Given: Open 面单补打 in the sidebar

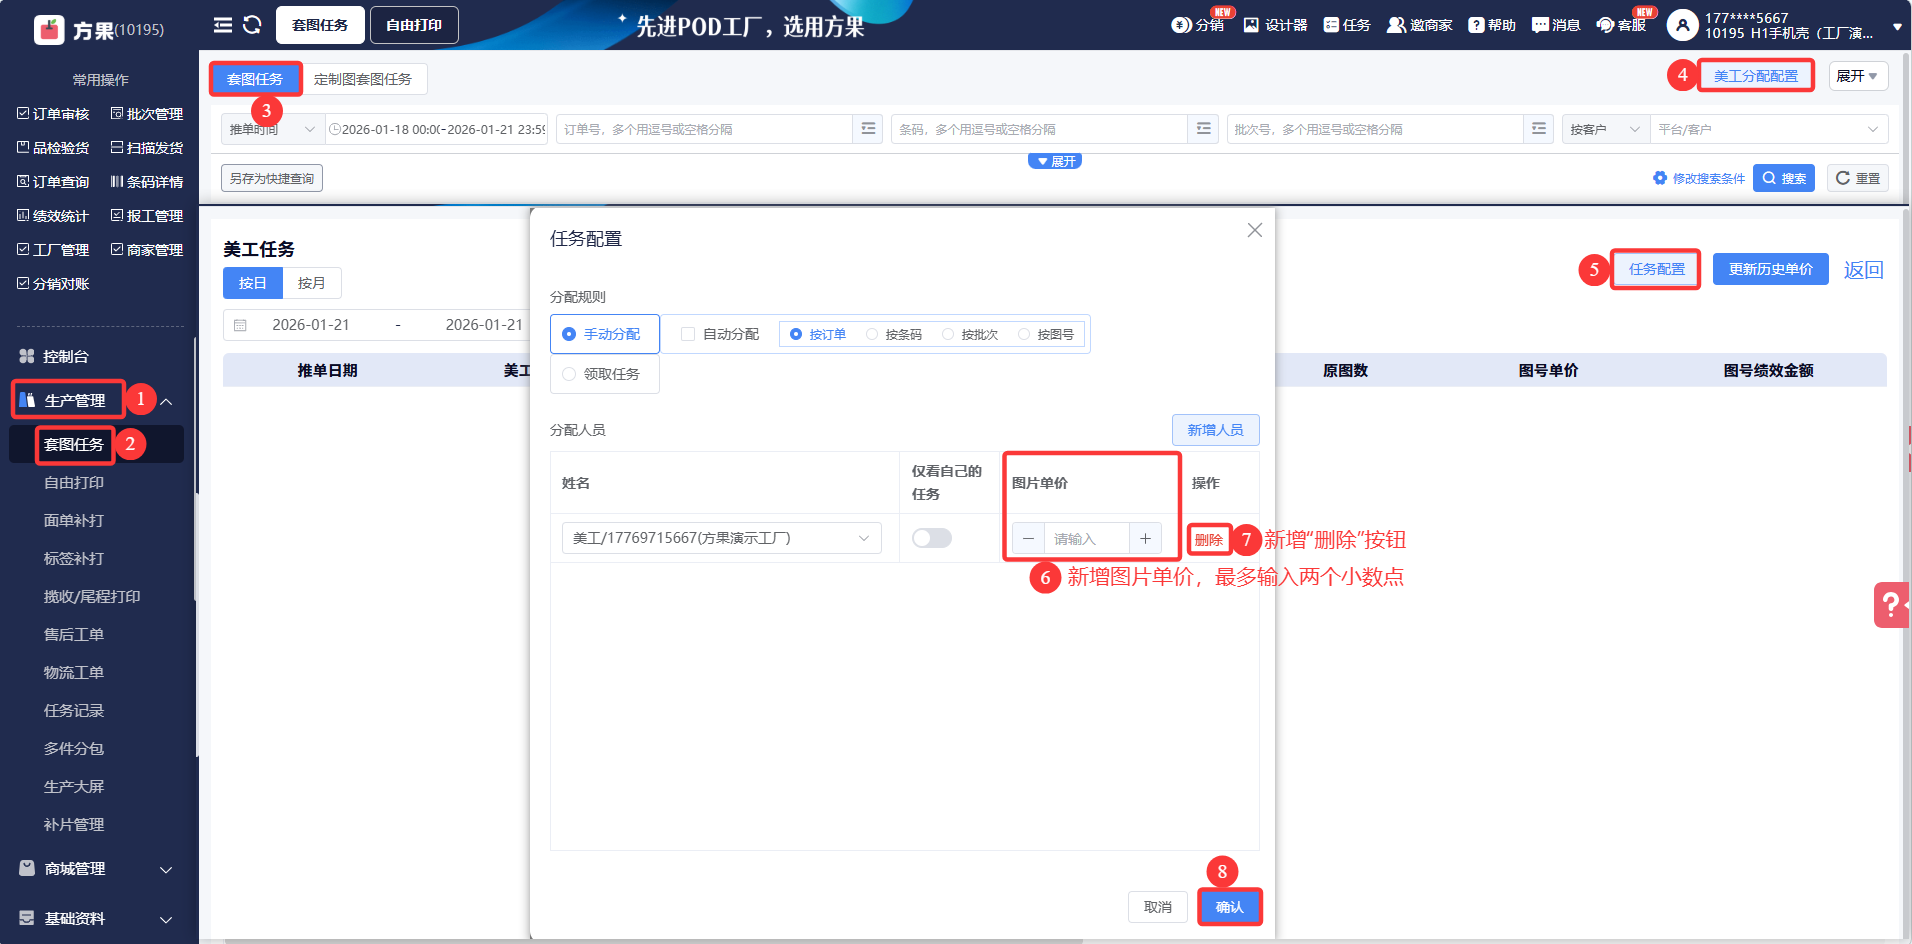Looking at the screenshot, I should click(x=74, y=520).
